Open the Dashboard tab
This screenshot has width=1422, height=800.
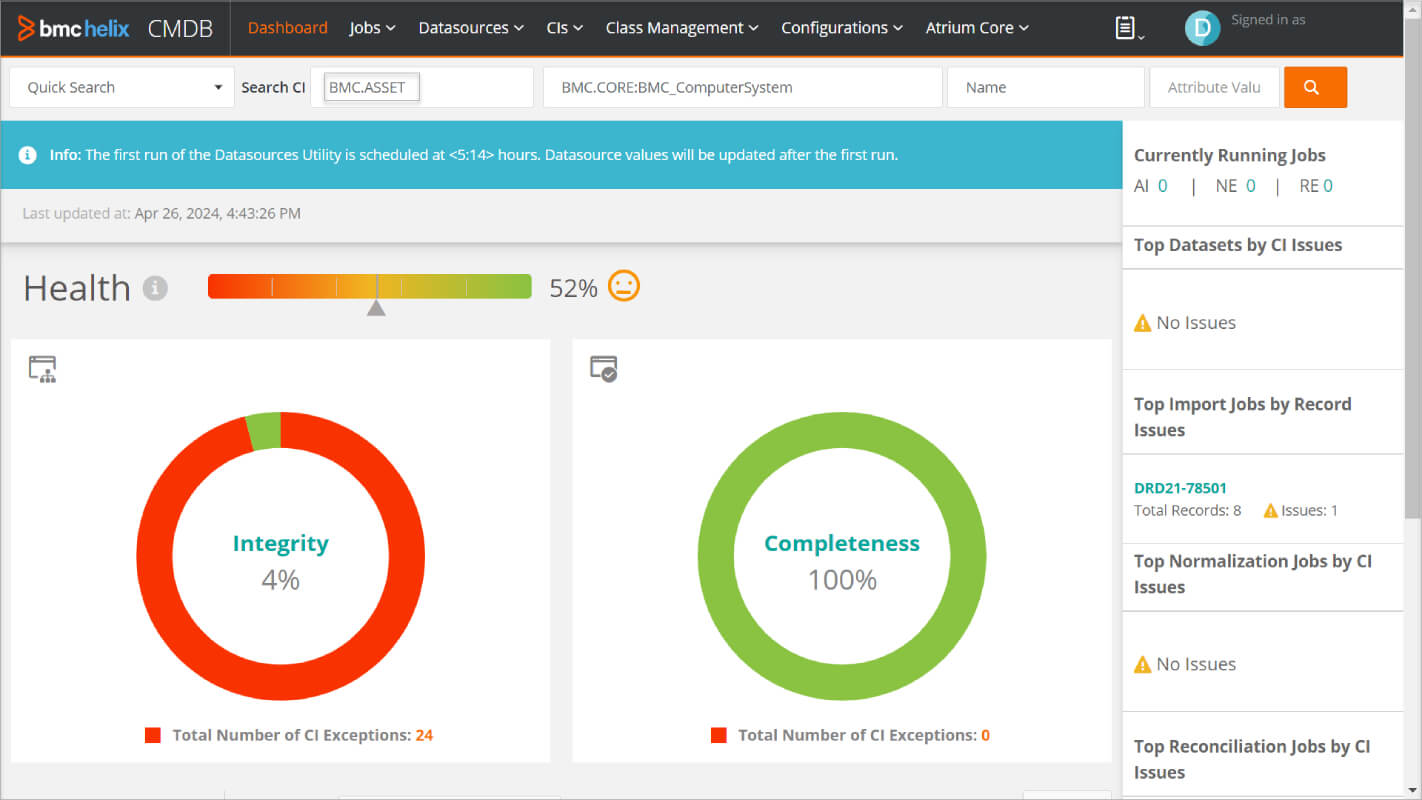tap(288, 28)
